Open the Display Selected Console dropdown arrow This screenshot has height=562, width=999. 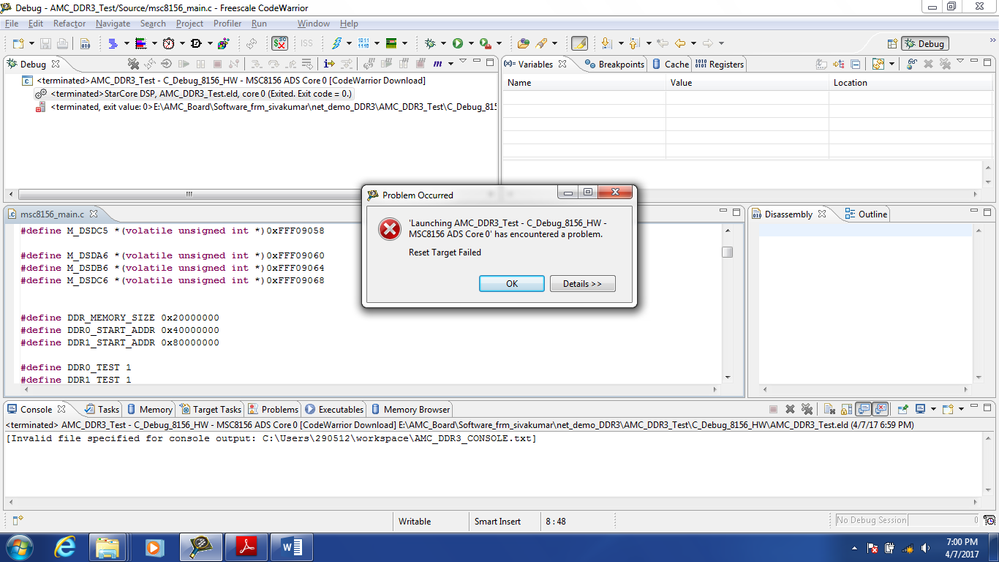(x=933, y=409)
